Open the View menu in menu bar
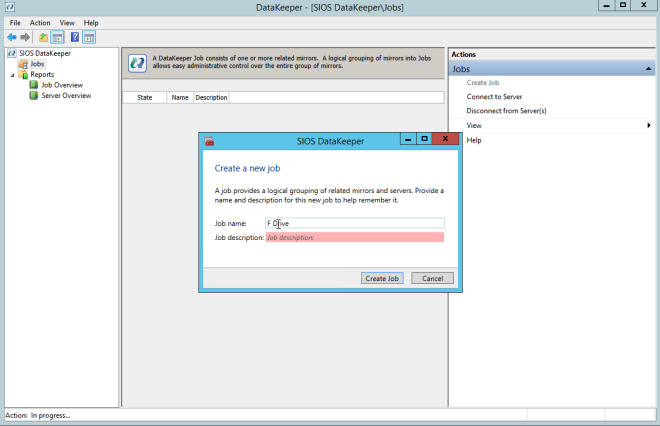Screen dimensions: 660x426 (x=67, y=23)
